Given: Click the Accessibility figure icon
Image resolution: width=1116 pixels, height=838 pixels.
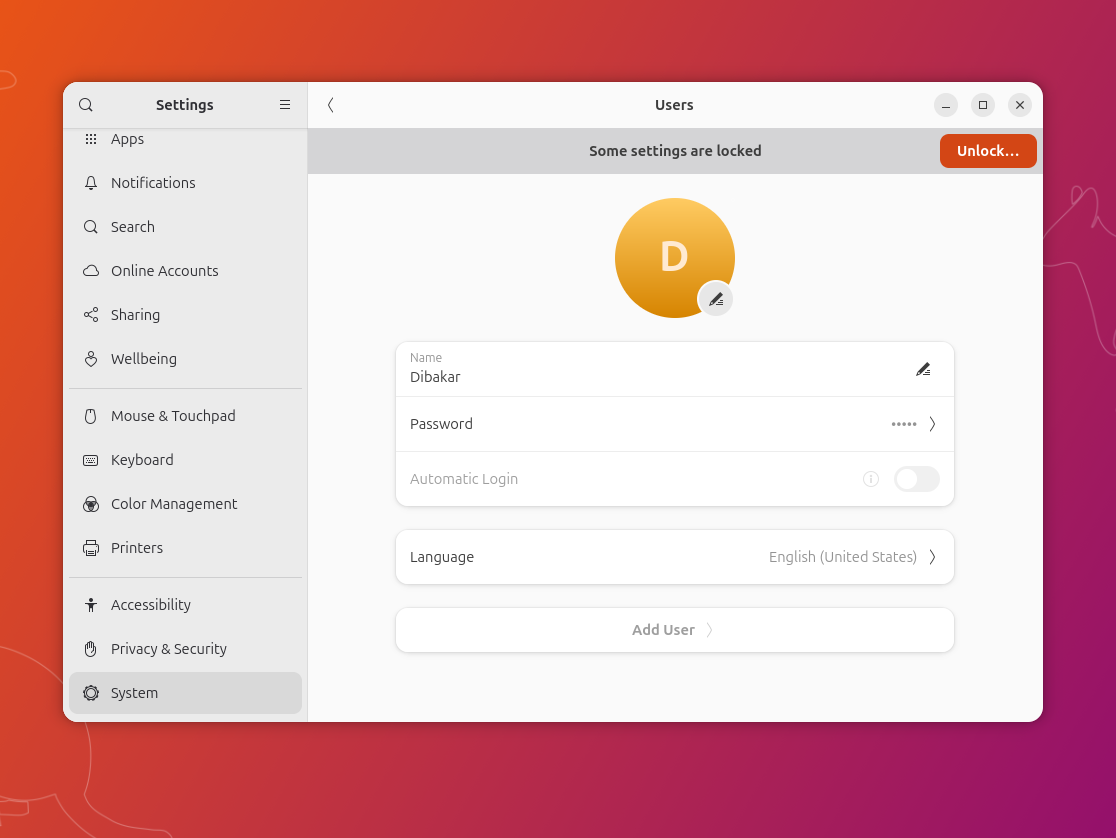Looking at the screenshot, I should (91, 605).
